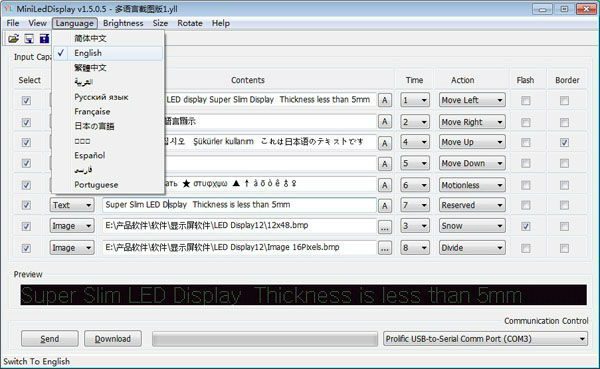Browse image file for 12x48.bmp row
600x369 pixels.
tap(385, 227)
